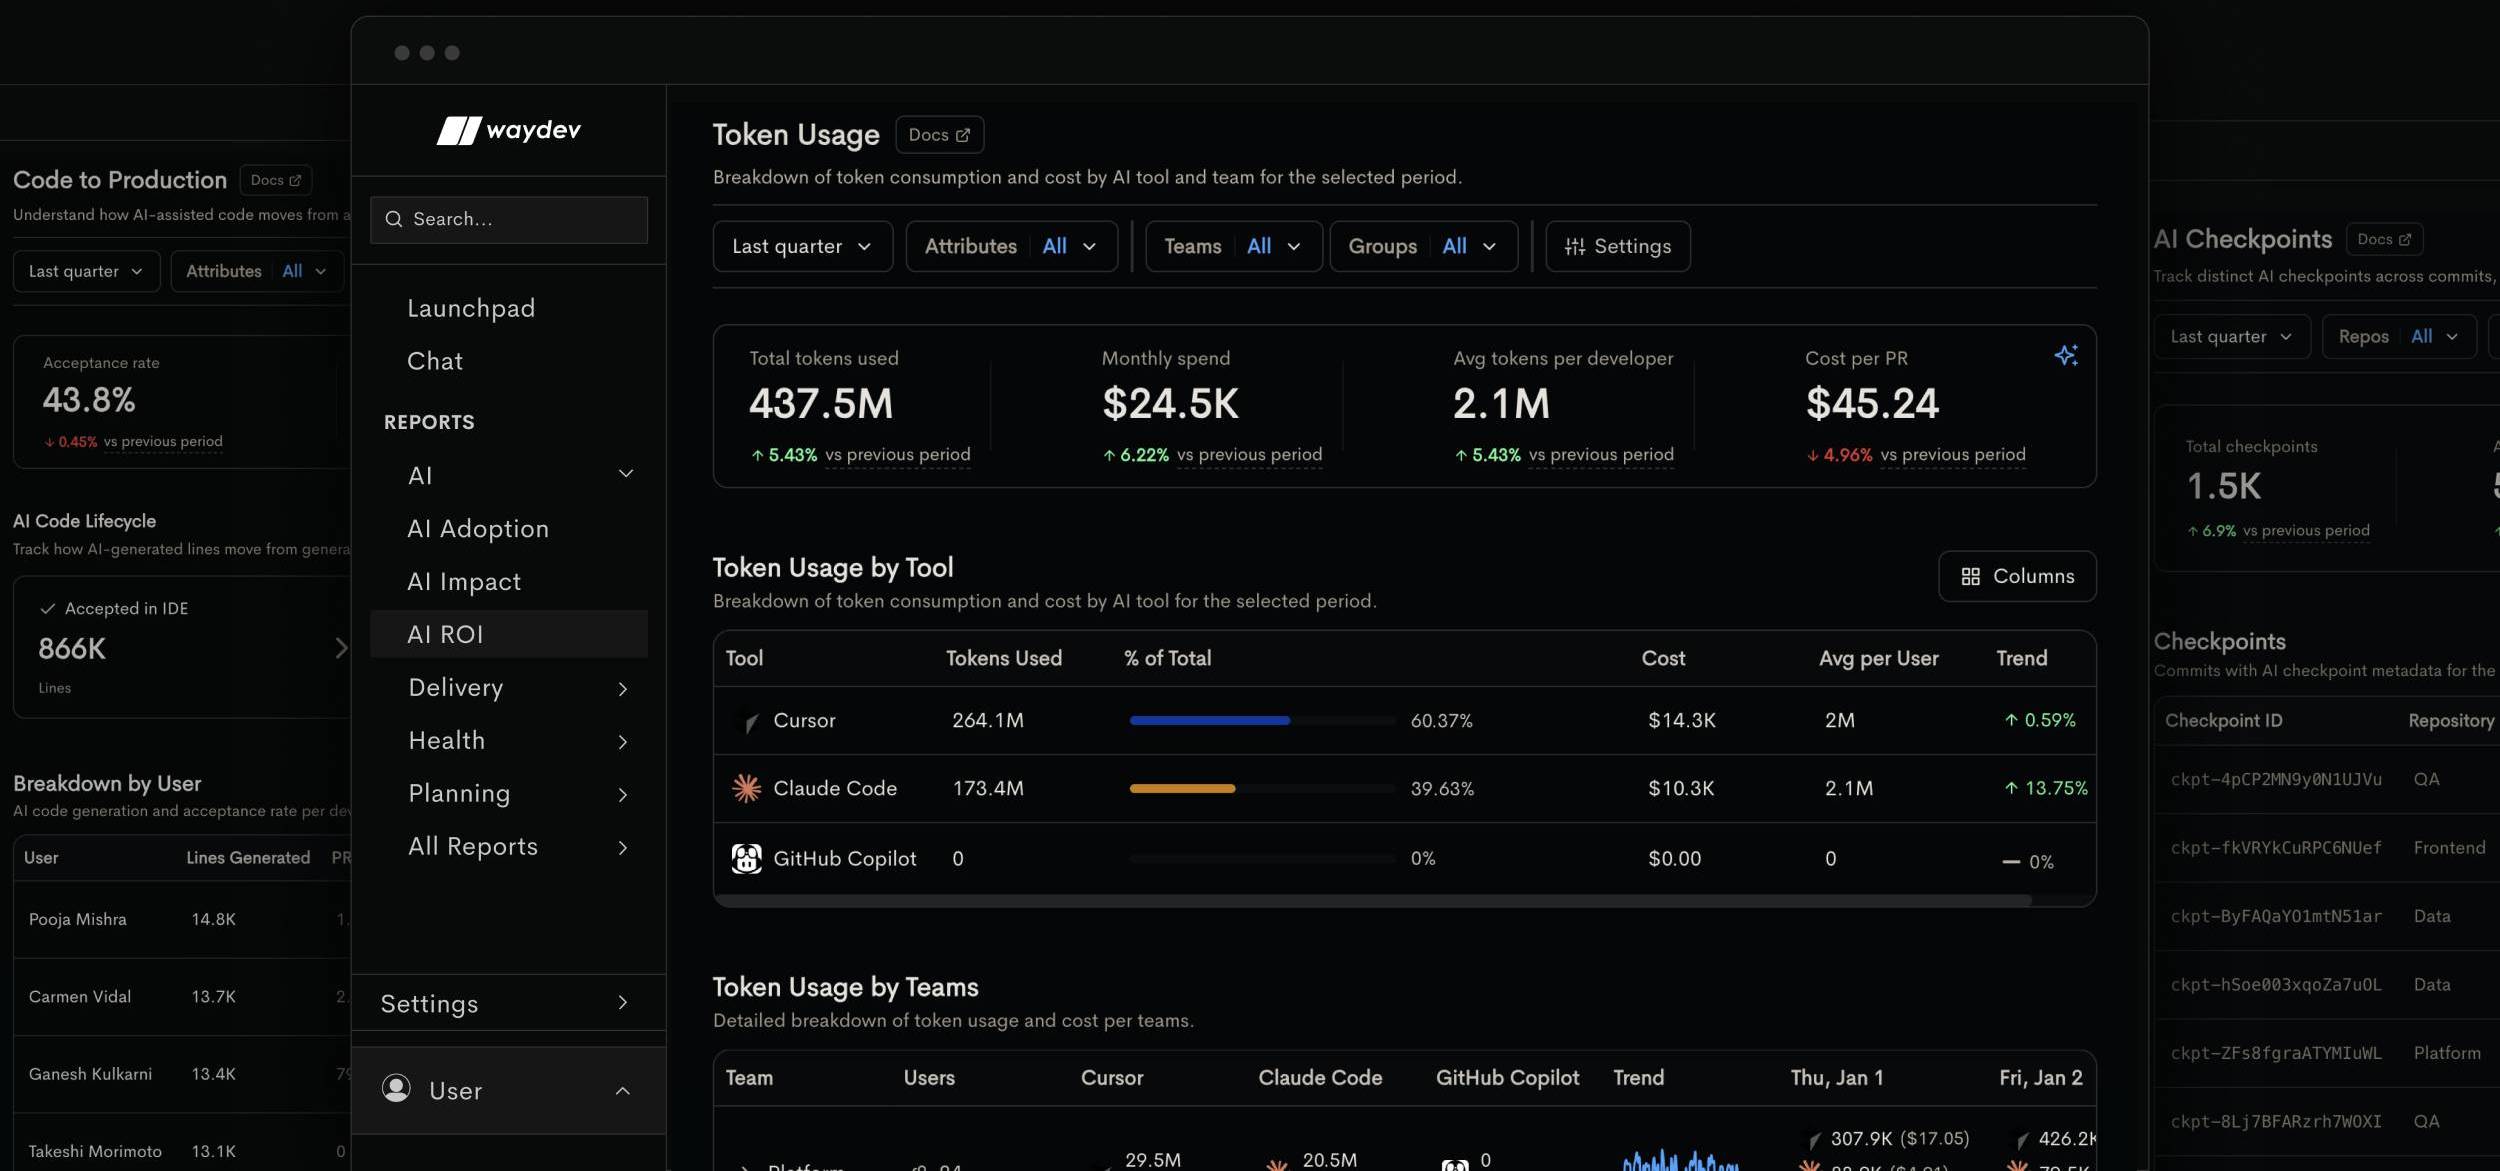Image resolution: width=2500 pixels, height=1171 pixels.
Task: Click the Settings filter button
Action: [x=1617, y=246]
